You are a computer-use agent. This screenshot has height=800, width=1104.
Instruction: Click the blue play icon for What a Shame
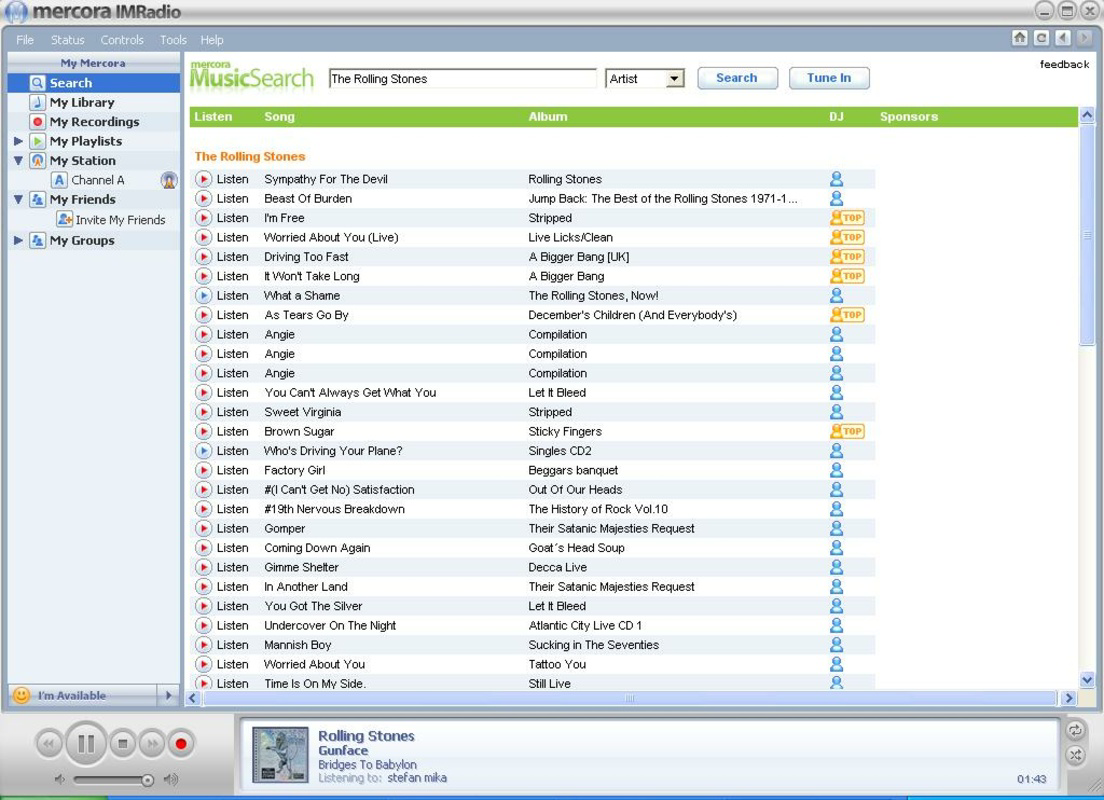203,296
